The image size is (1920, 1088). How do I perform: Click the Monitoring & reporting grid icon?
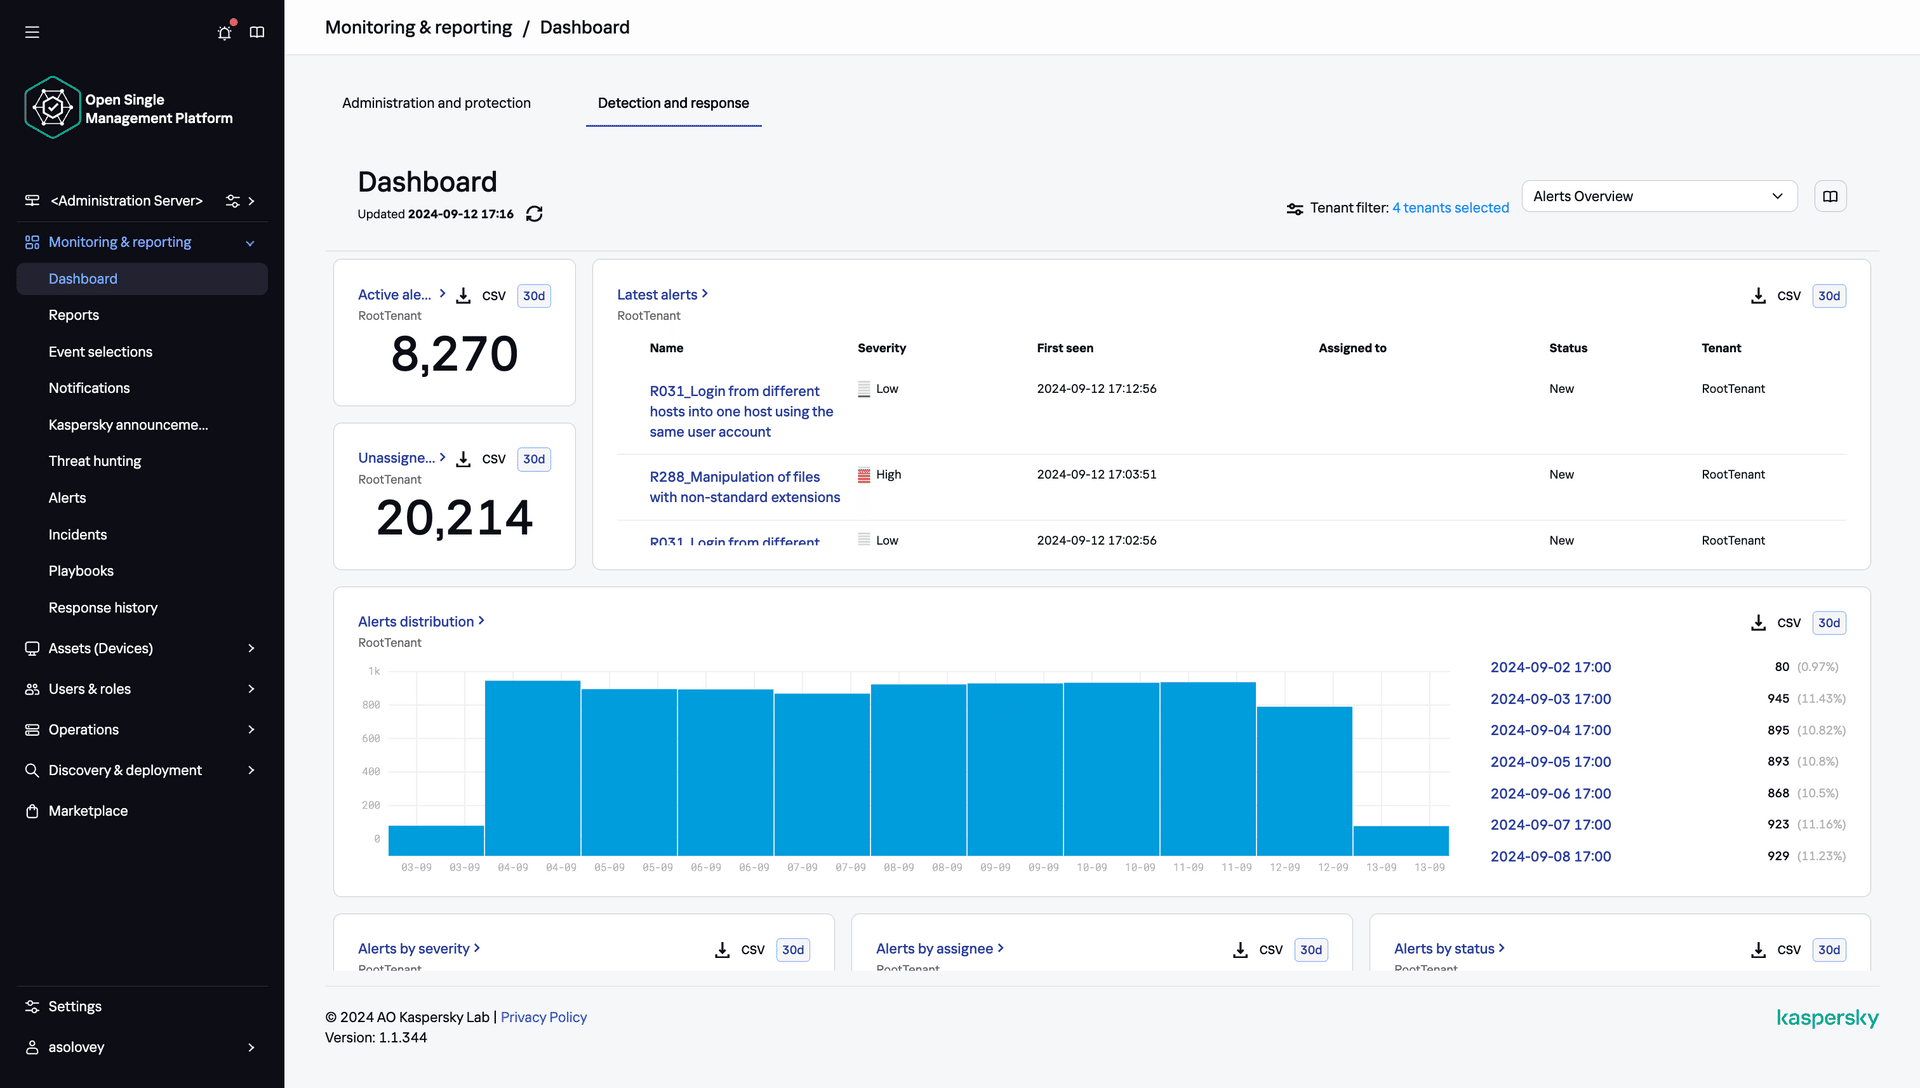pos(32,242)
